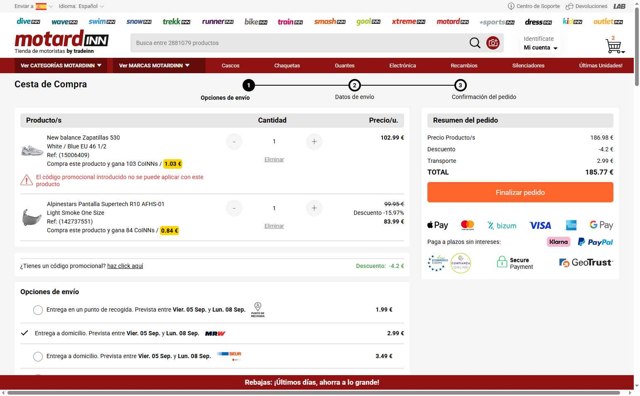Open Centro de Soporte link
Image resolution: width=640 pixels, height=396 pixels.
533,6
